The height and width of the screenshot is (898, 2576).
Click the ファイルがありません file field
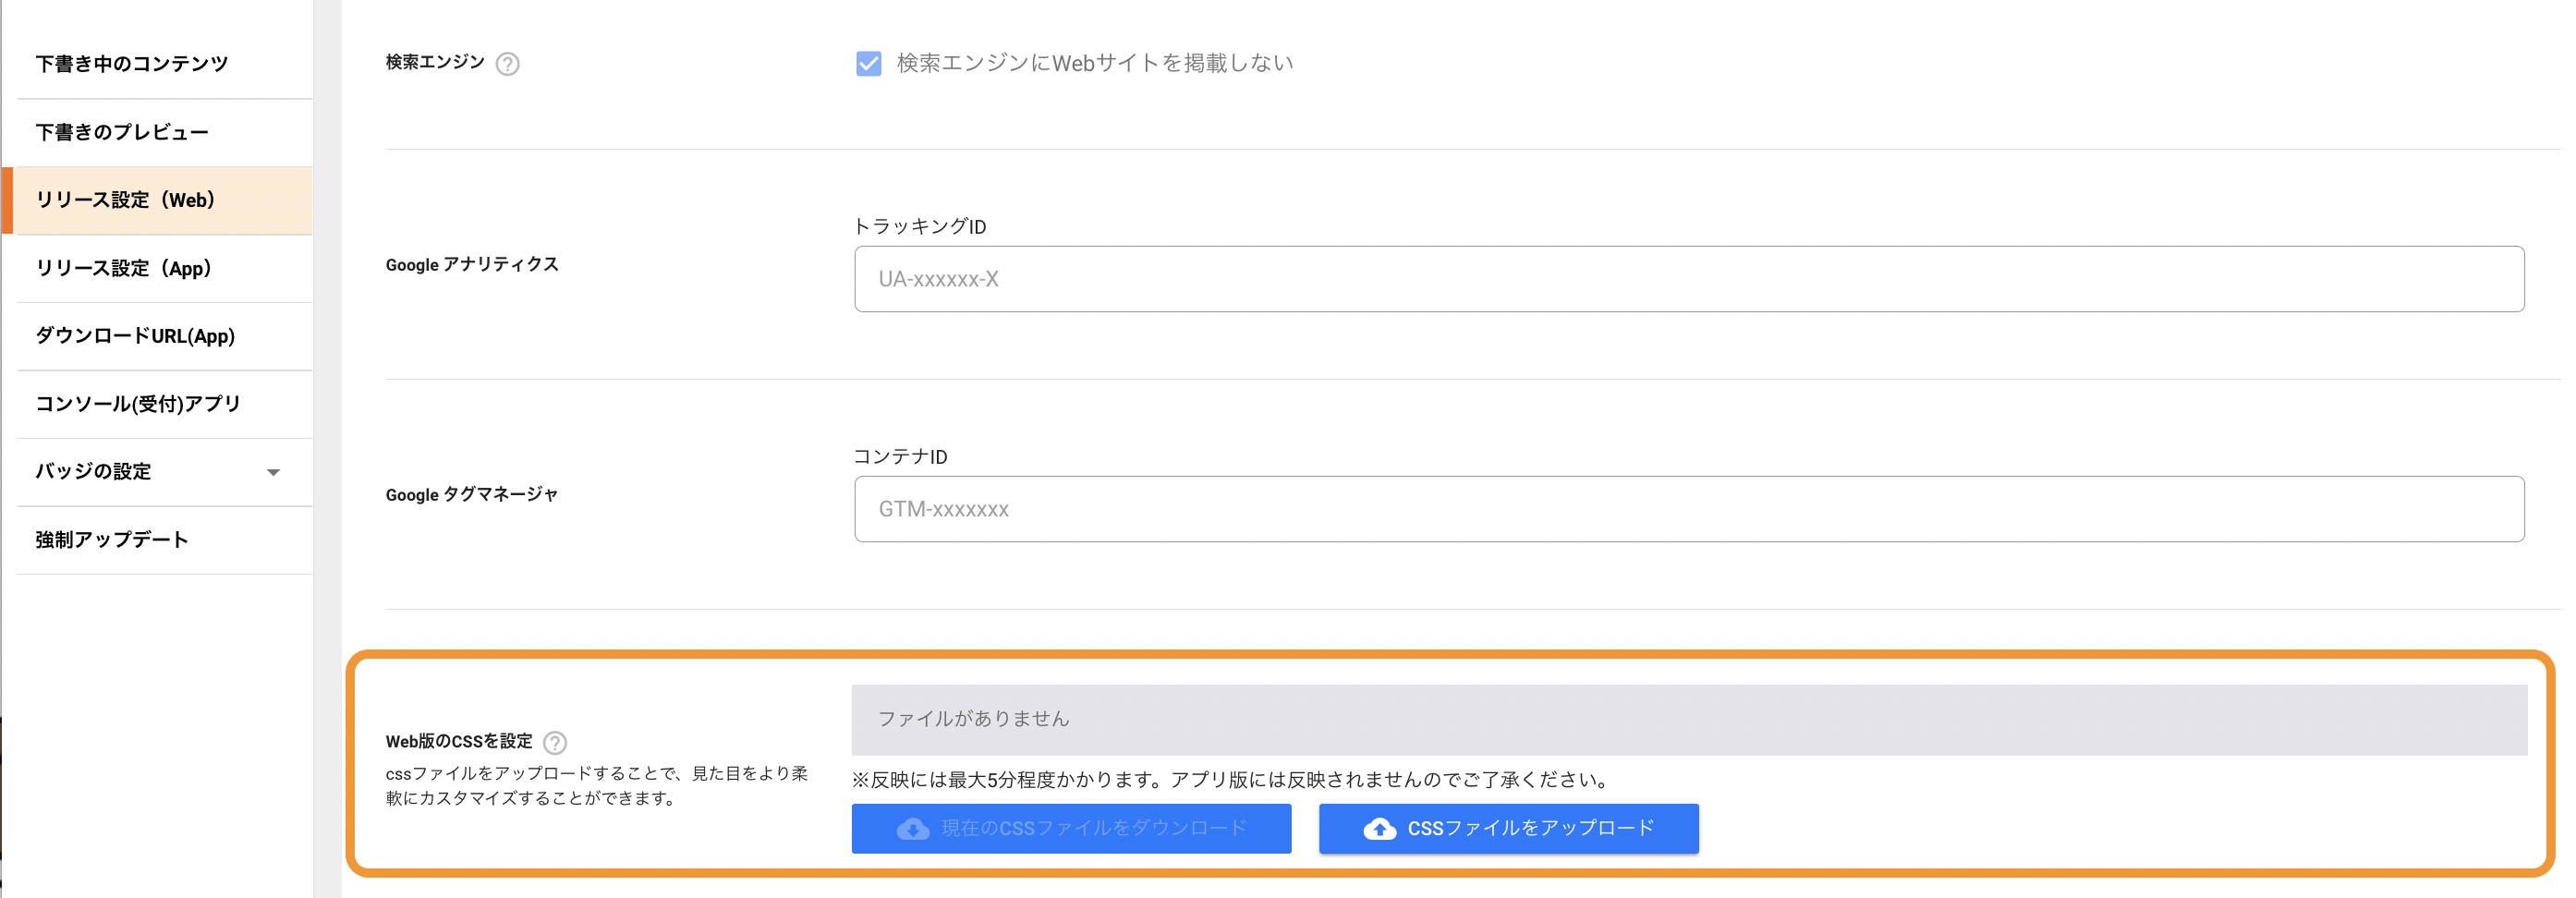1689,720
